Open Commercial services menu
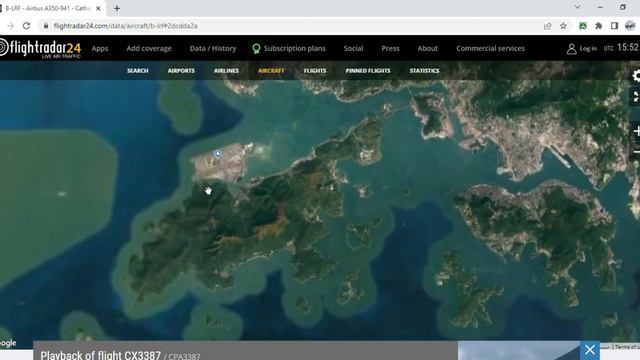640x360 pixels. pyautogui.click(x=490, y=48)
